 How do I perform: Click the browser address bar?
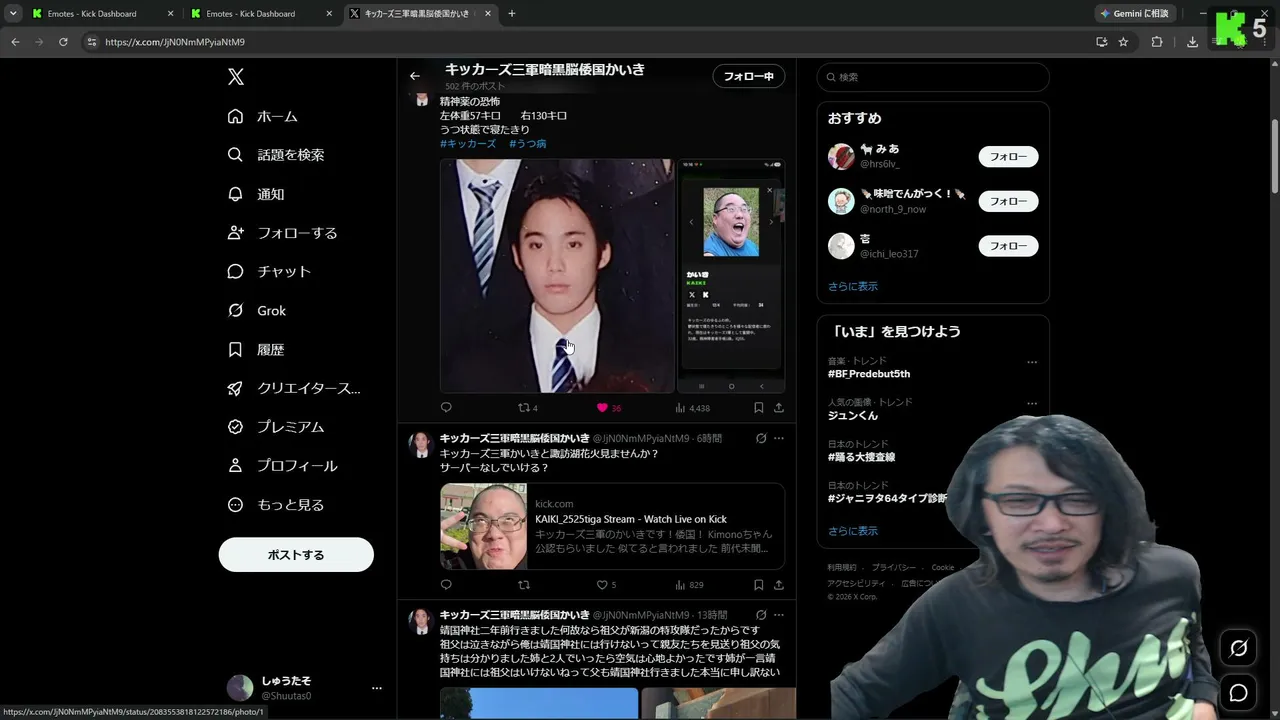[x=590, y=42]
